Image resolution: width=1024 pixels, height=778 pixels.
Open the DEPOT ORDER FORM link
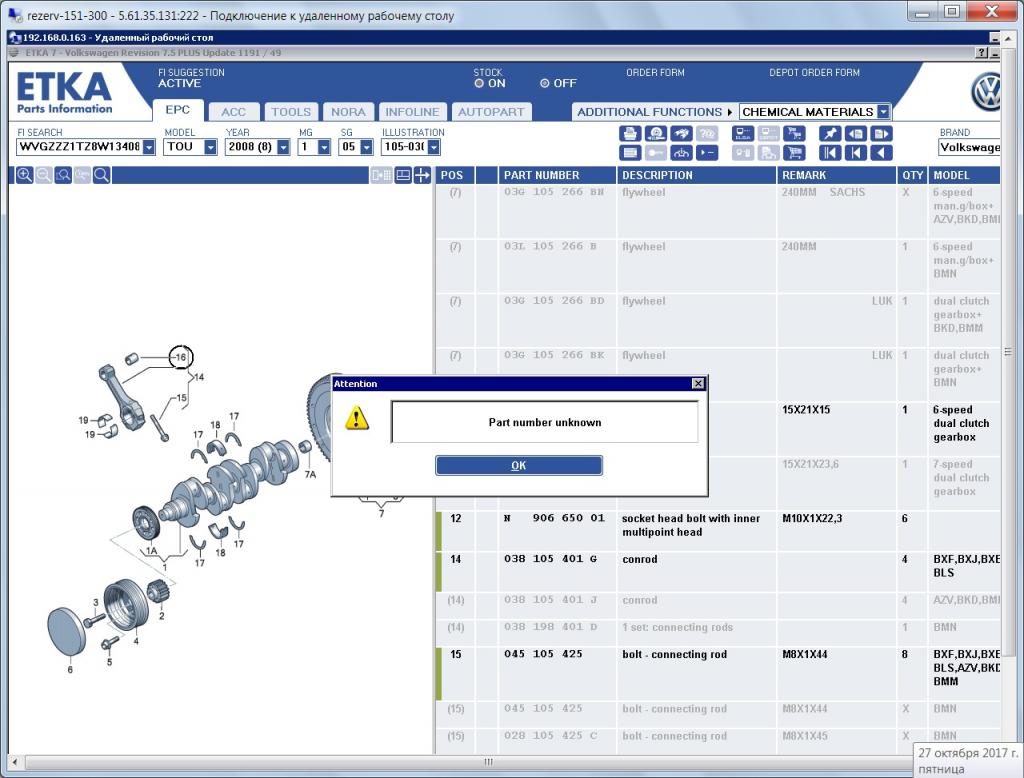click(x=814, y=73)
